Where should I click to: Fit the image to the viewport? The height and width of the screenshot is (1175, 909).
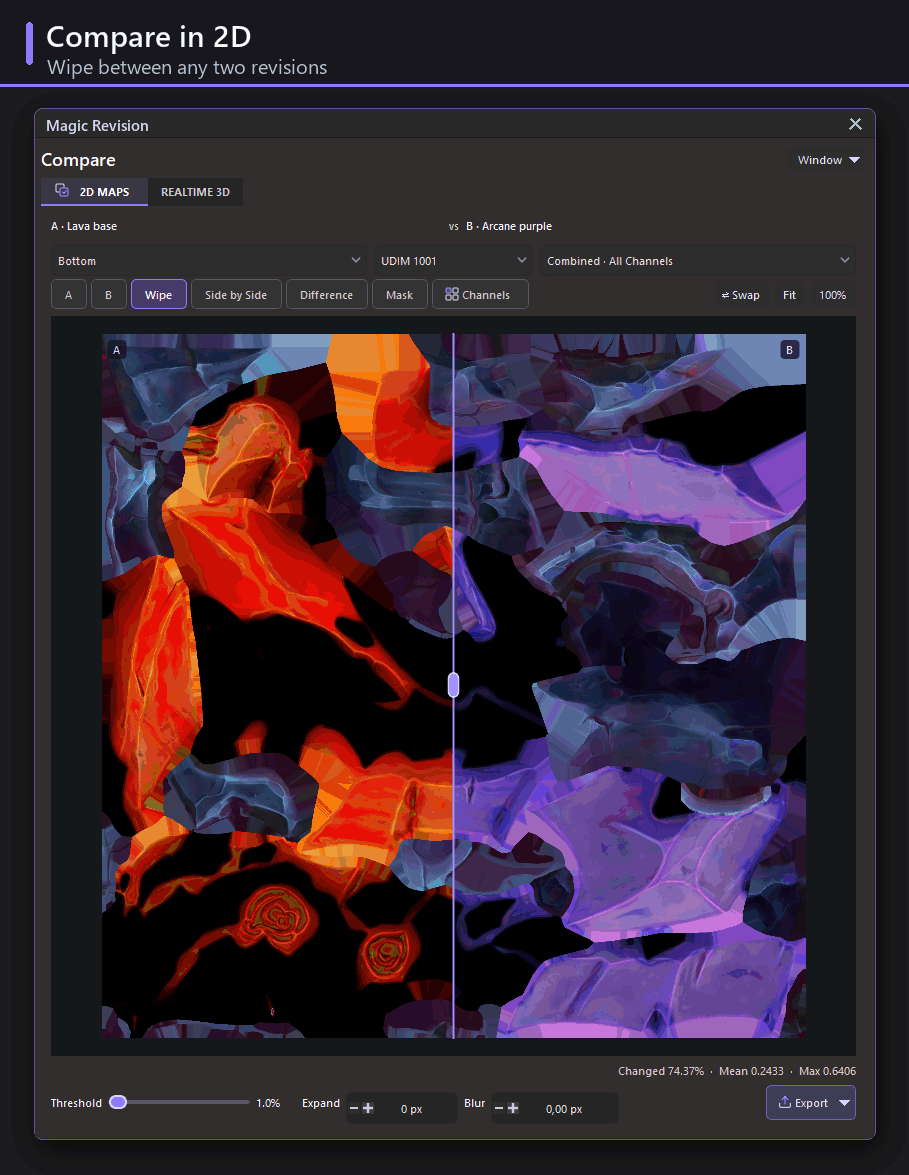tap(789, 295)
